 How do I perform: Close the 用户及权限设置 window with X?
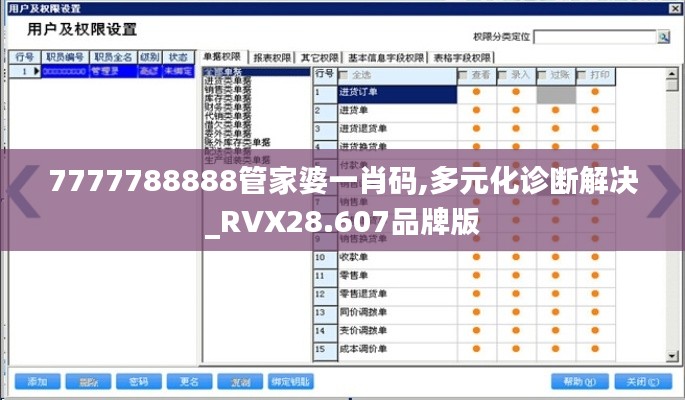675,8
